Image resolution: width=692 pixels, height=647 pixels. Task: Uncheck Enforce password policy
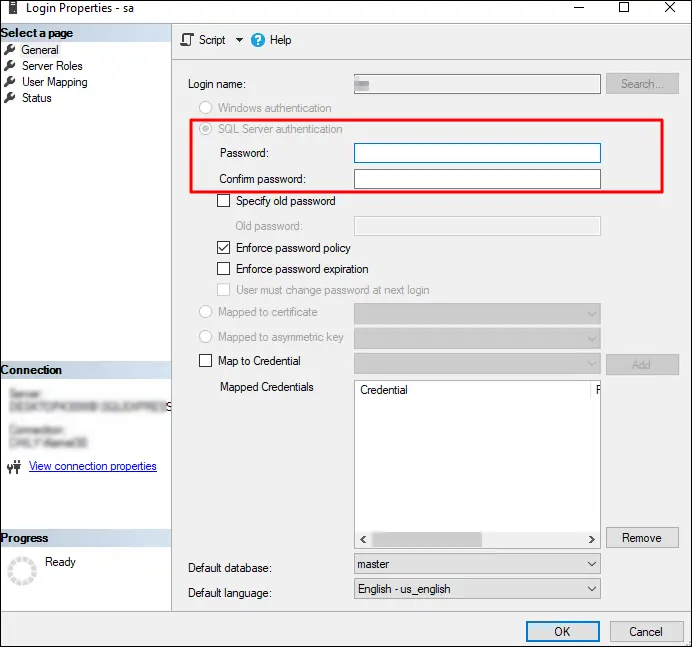pos(224,247)
